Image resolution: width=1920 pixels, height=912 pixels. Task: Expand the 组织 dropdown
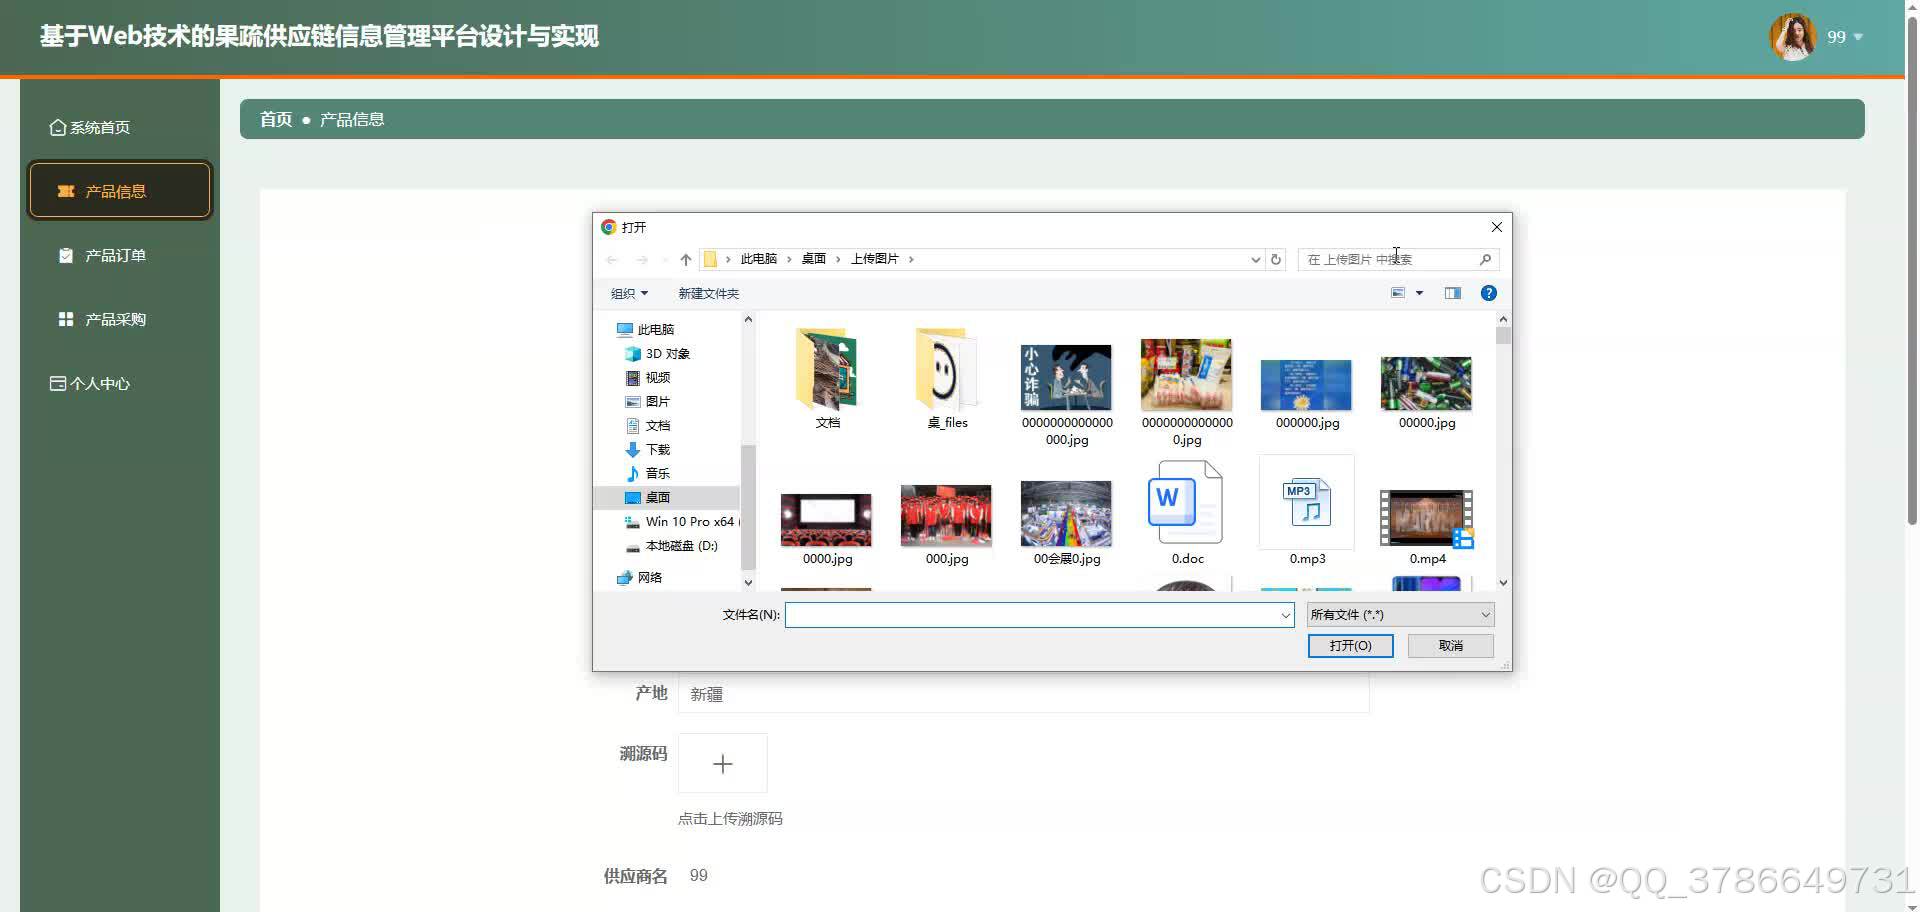pyautogui.click(x=629, y=293)
